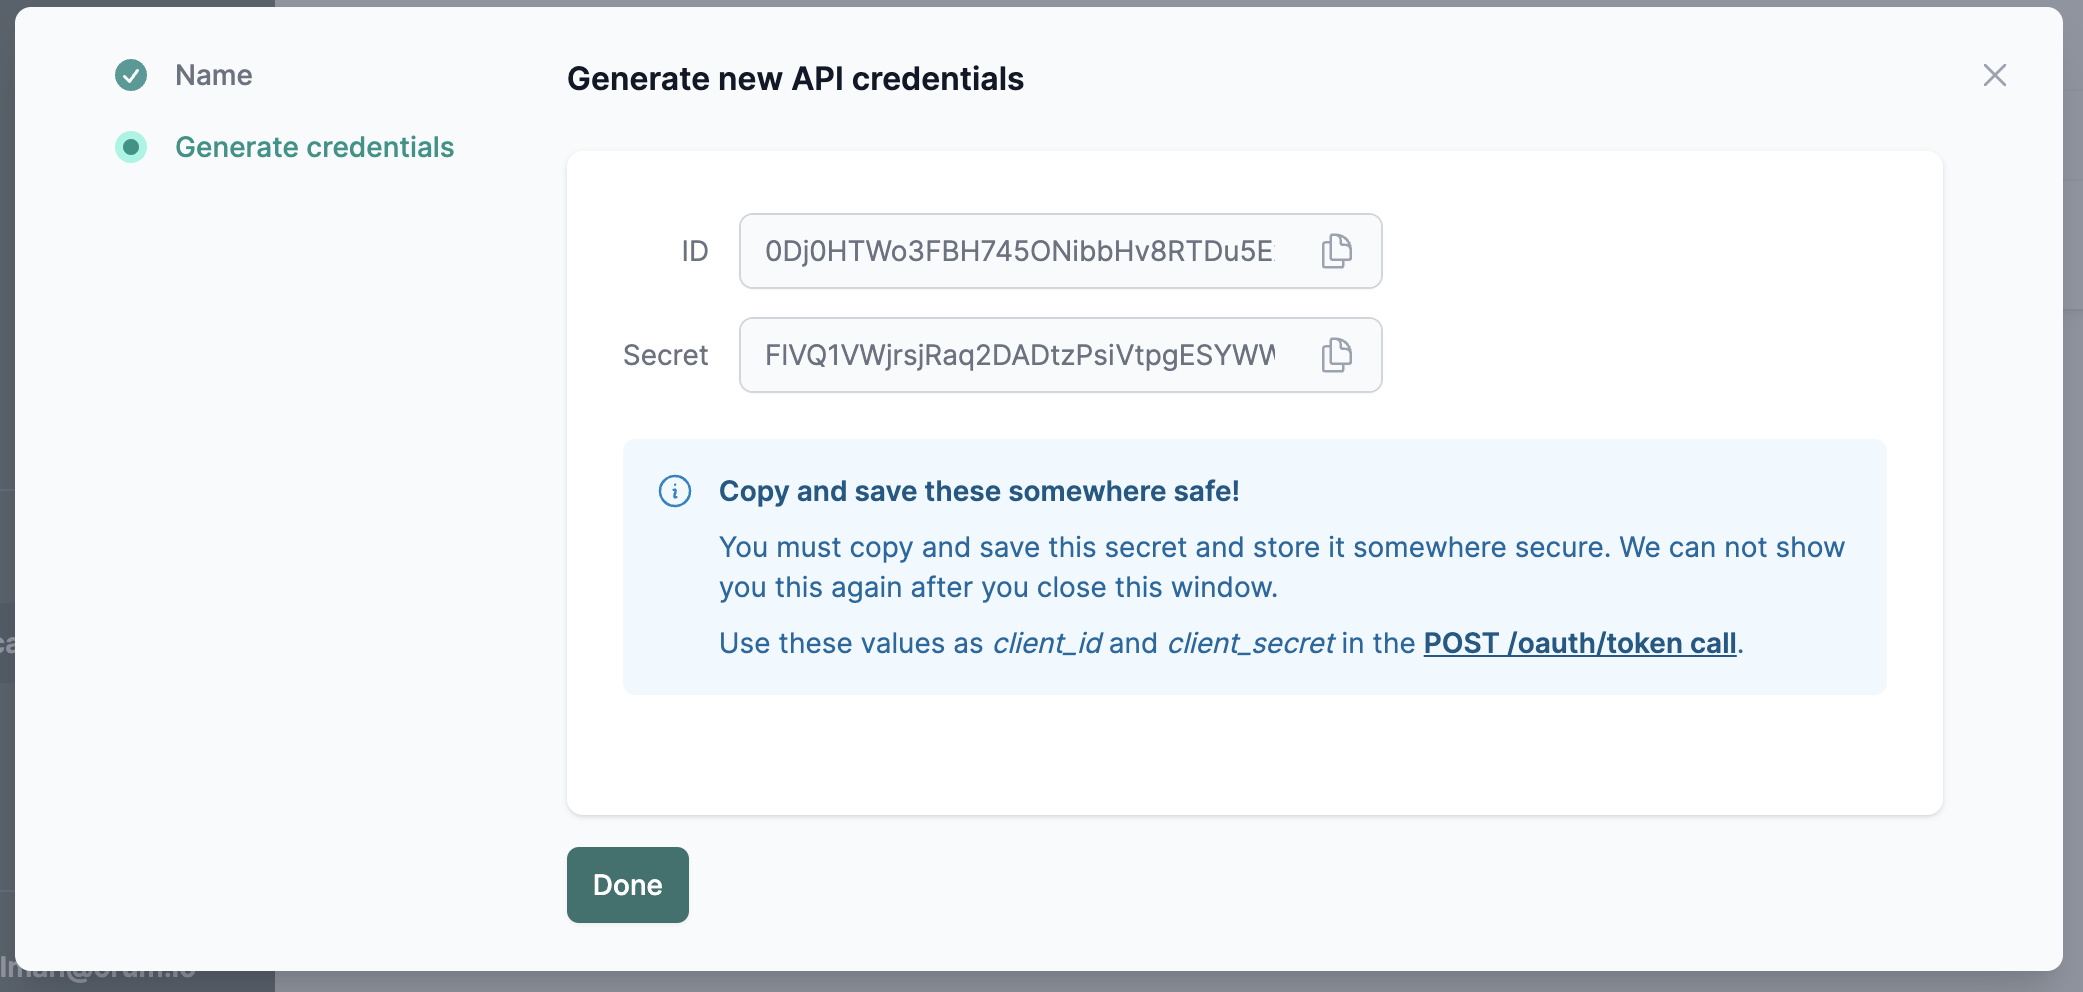Screen dimensions: 2083x992
Task: Click the italic client_secret text
Action: (x=1250, y=643)
